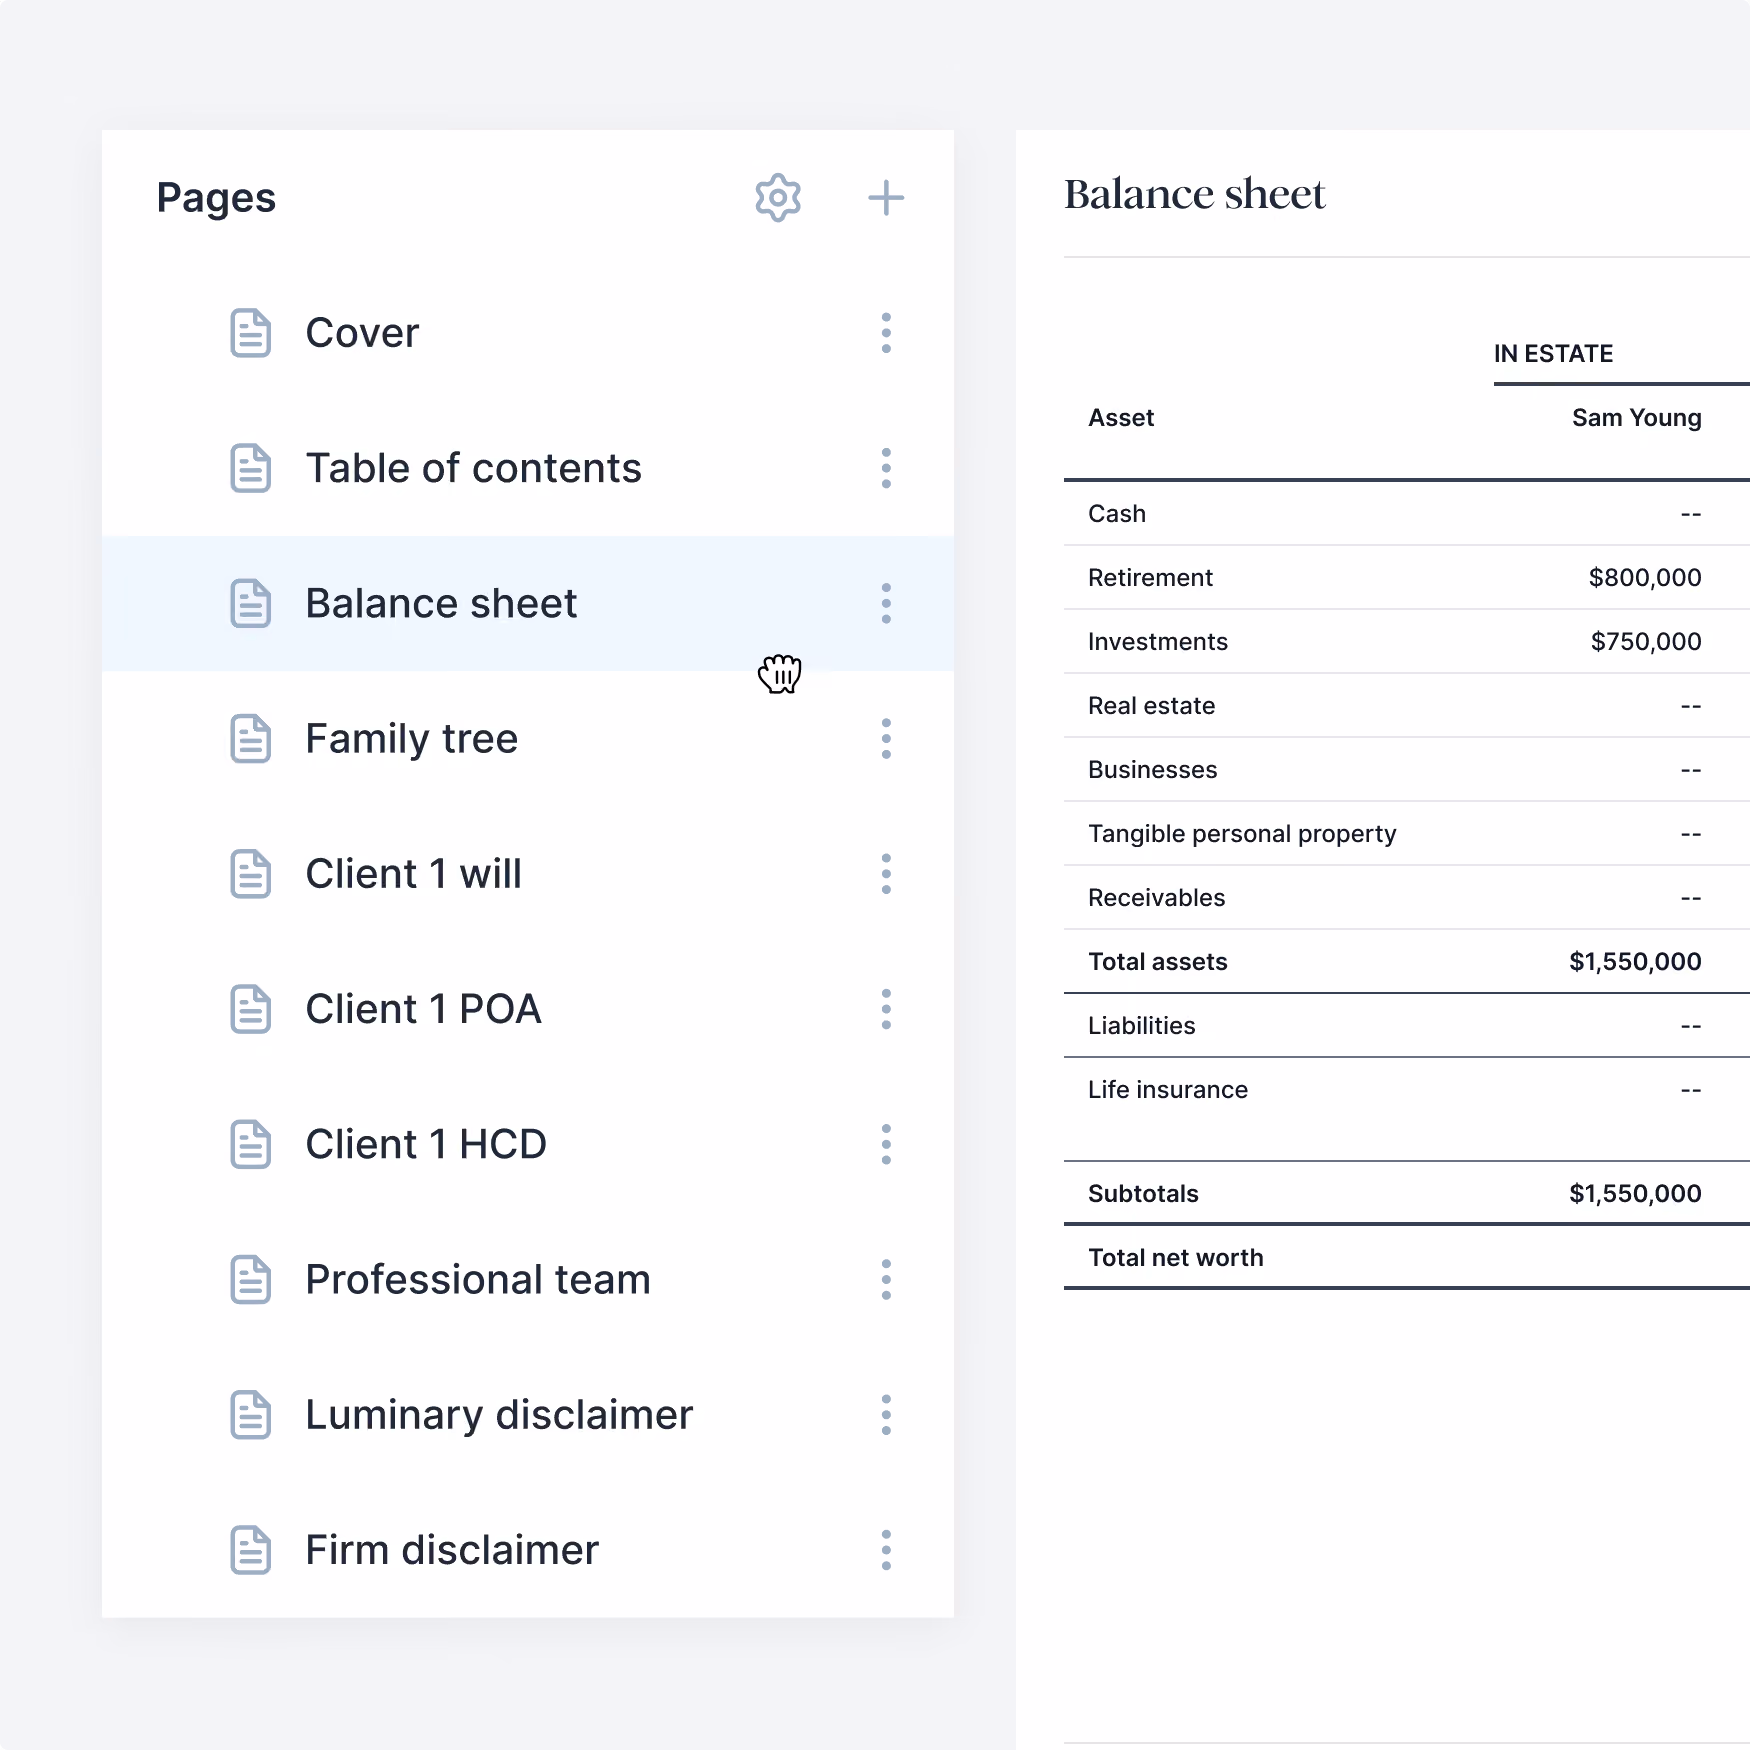Click the document icon beside Firm disclaimer
1750x1750 pixels.
point(251,1550)
